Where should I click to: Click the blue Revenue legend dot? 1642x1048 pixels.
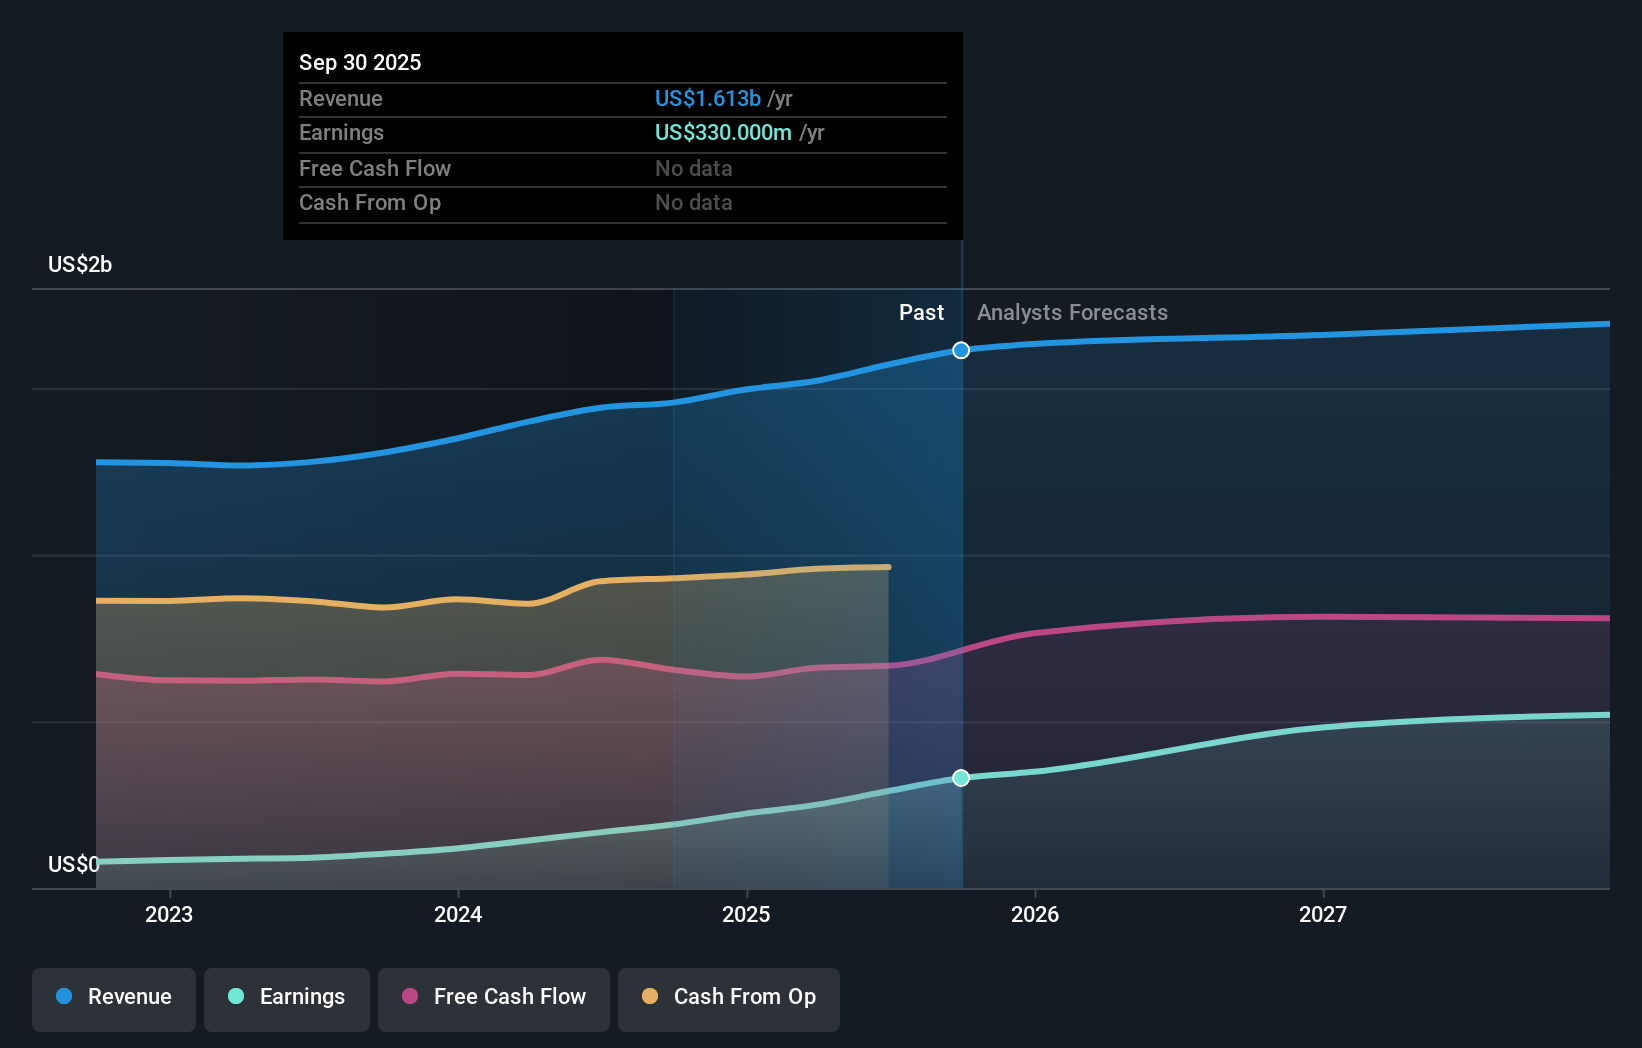click(x=62, y=997)
